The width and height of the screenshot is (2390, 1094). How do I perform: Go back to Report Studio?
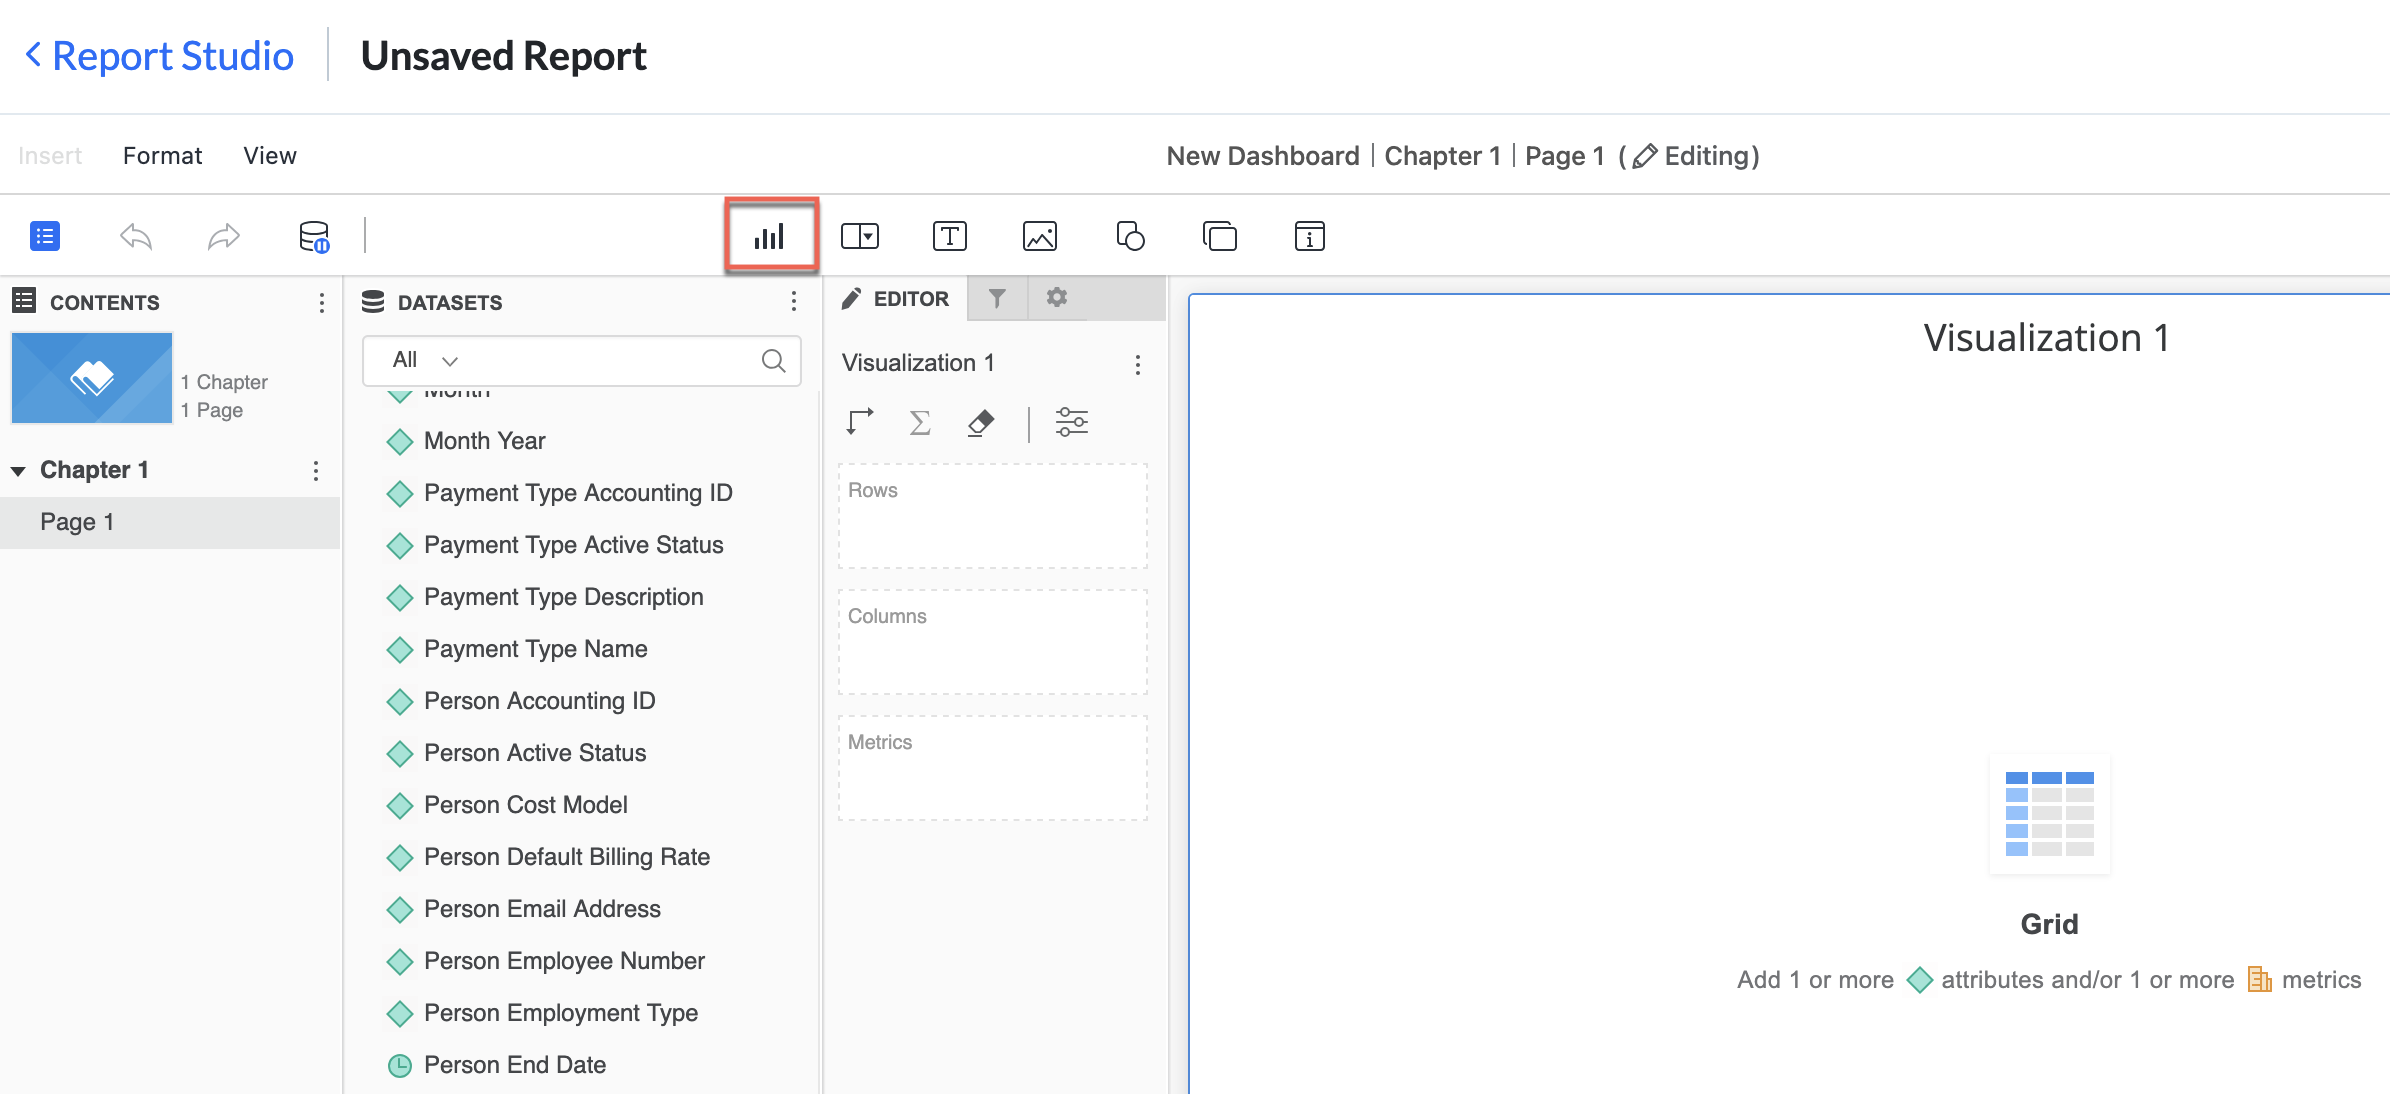159,56
